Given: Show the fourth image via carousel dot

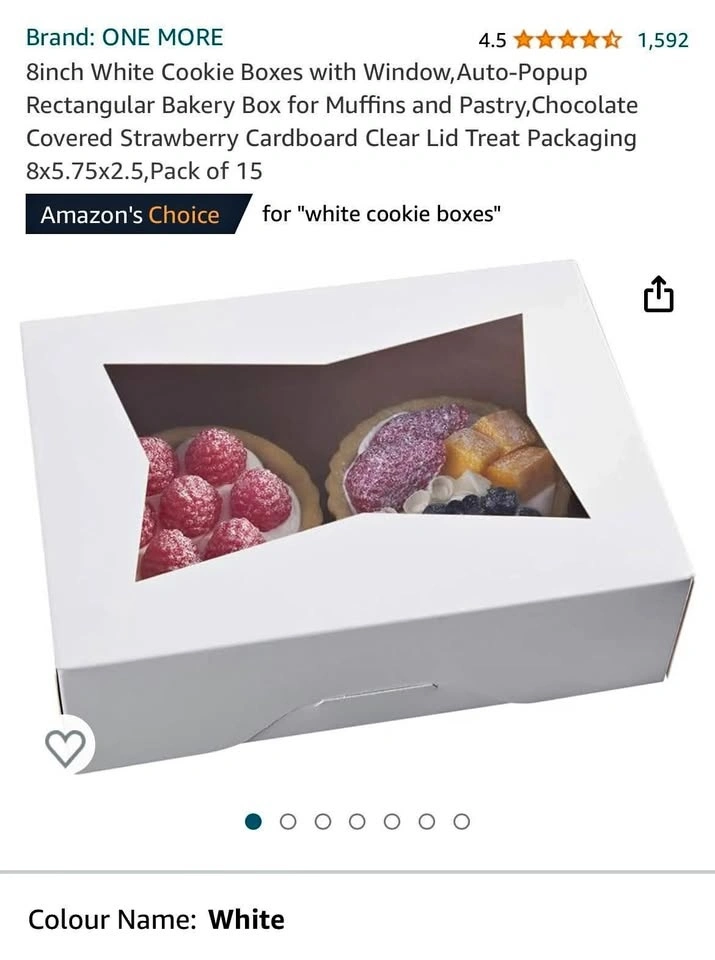Looking at the screenshot, I should click(358, 821).
